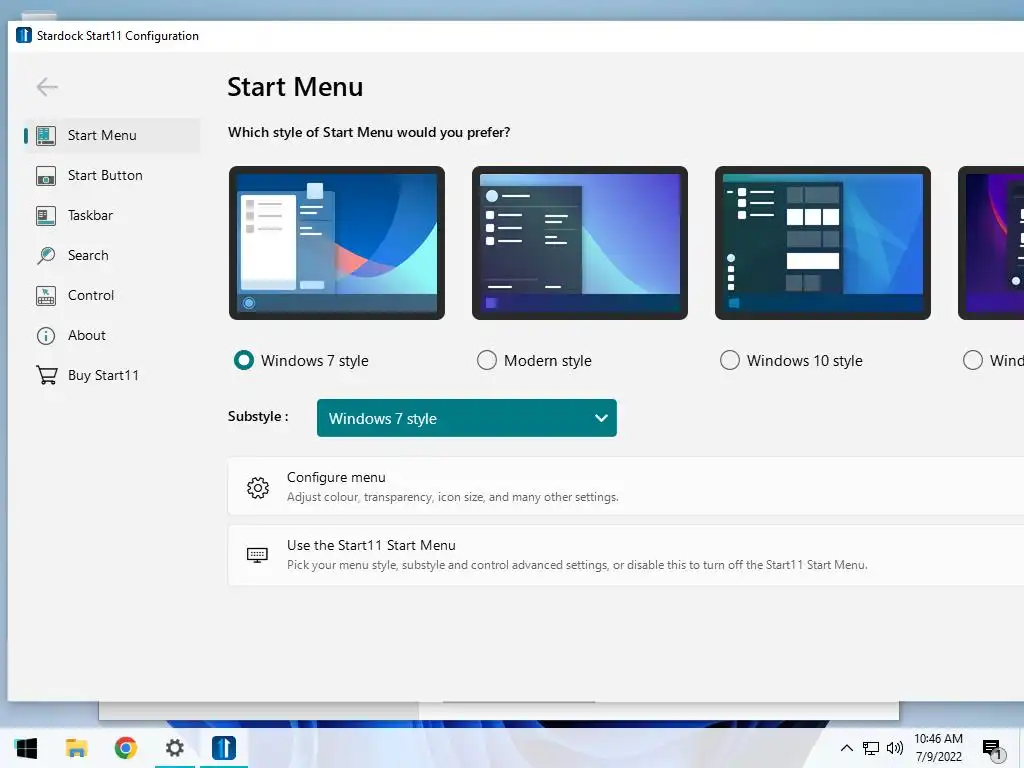1024x768 pixels.
Task: Switch to the Search section
Action: [x=112, y=255]
